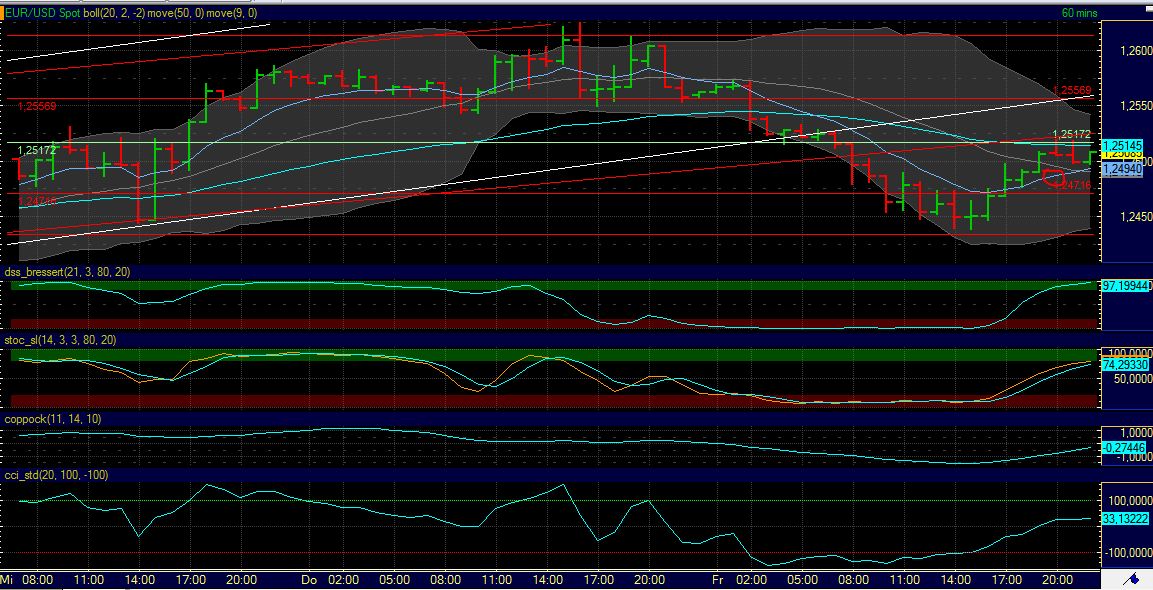Click the stoc_sl(14, 3, 3, 80, 20) panel title
The width and height of the screenshot is (1153, 590).
pyautogui.click(x=60, y=340)
